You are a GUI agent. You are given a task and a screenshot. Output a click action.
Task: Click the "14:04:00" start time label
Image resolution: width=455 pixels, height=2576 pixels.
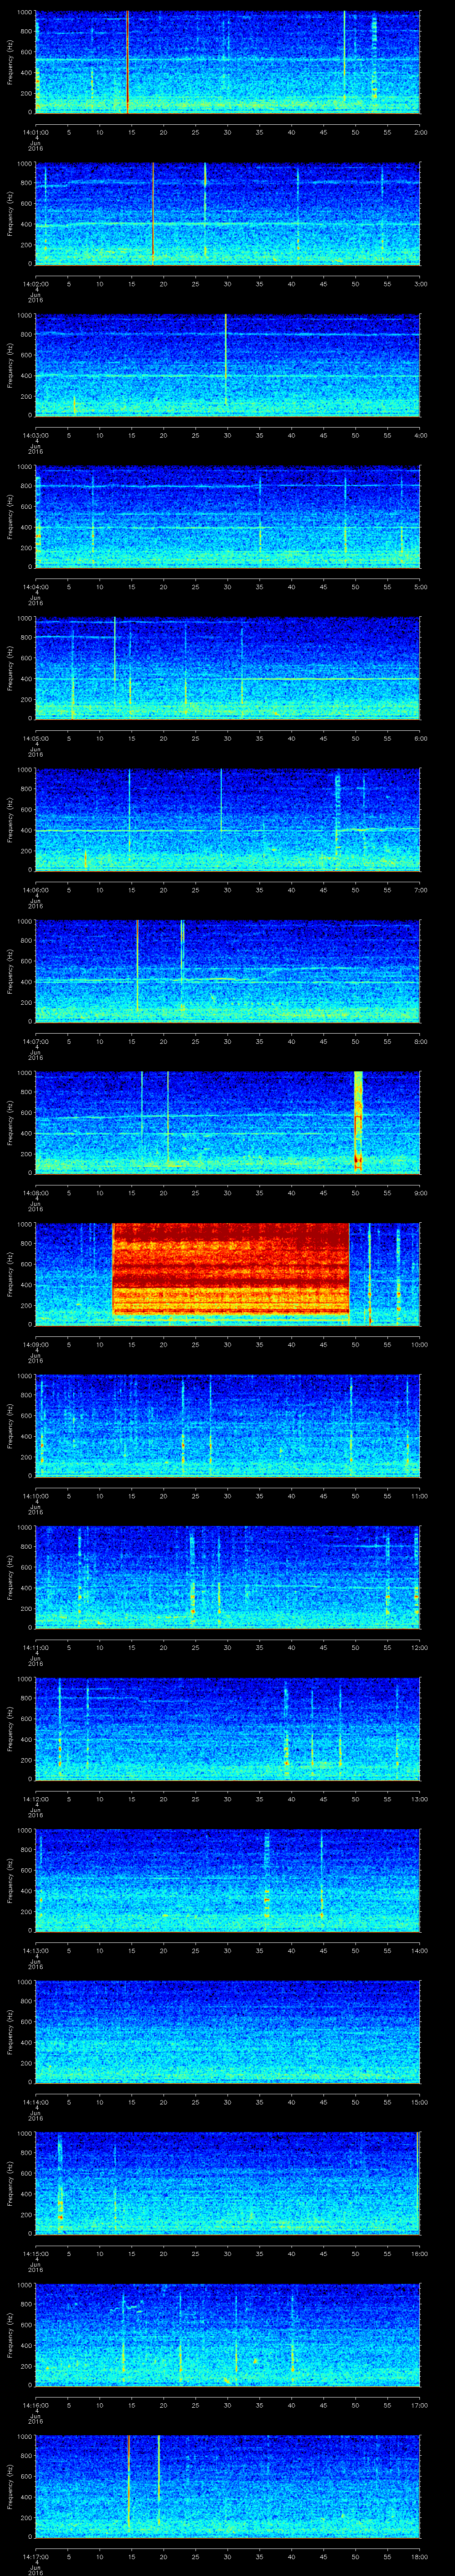36,586
